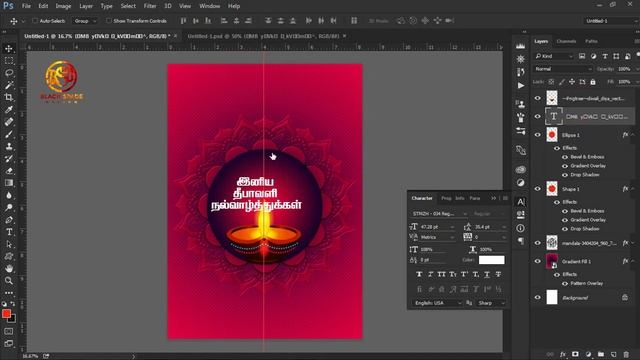Enable the Auto-Select checkbox
This screenshot has width=640, height=360.
pos(35,21)
